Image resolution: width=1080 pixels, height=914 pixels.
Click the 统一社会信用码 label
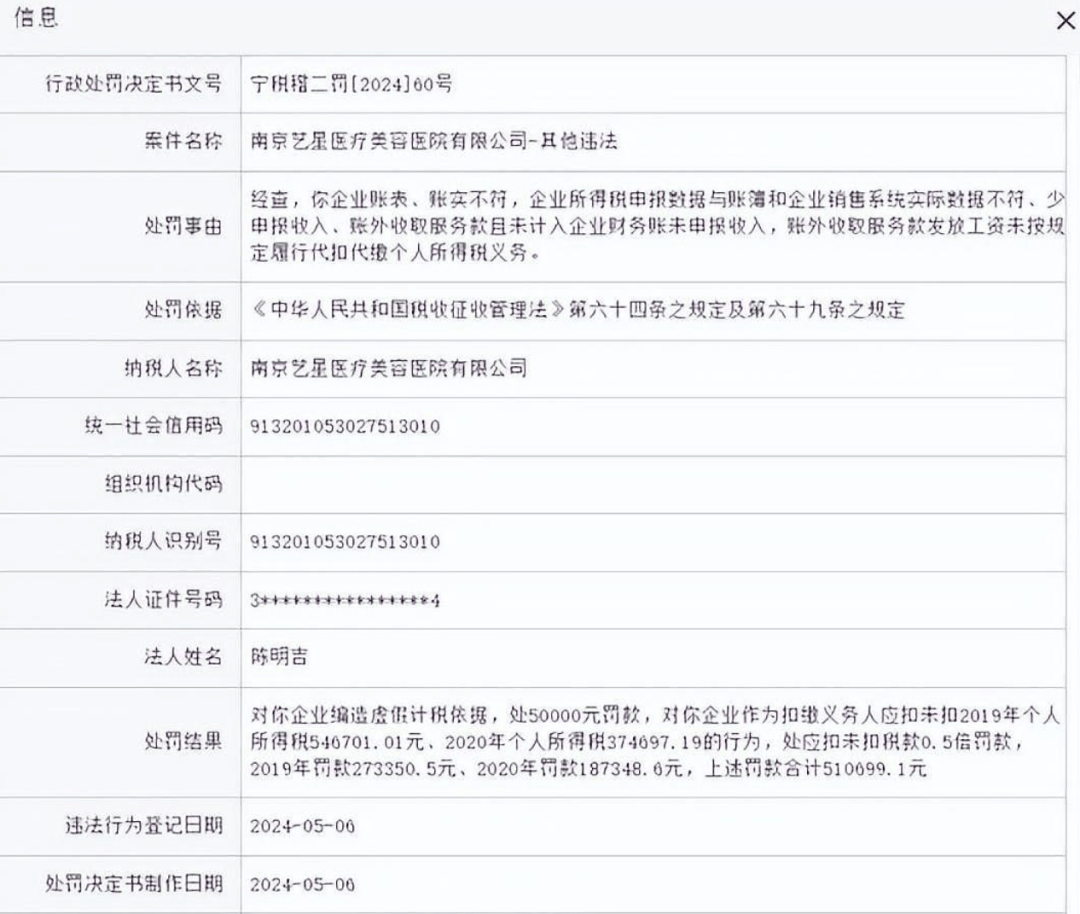[154, 426]
